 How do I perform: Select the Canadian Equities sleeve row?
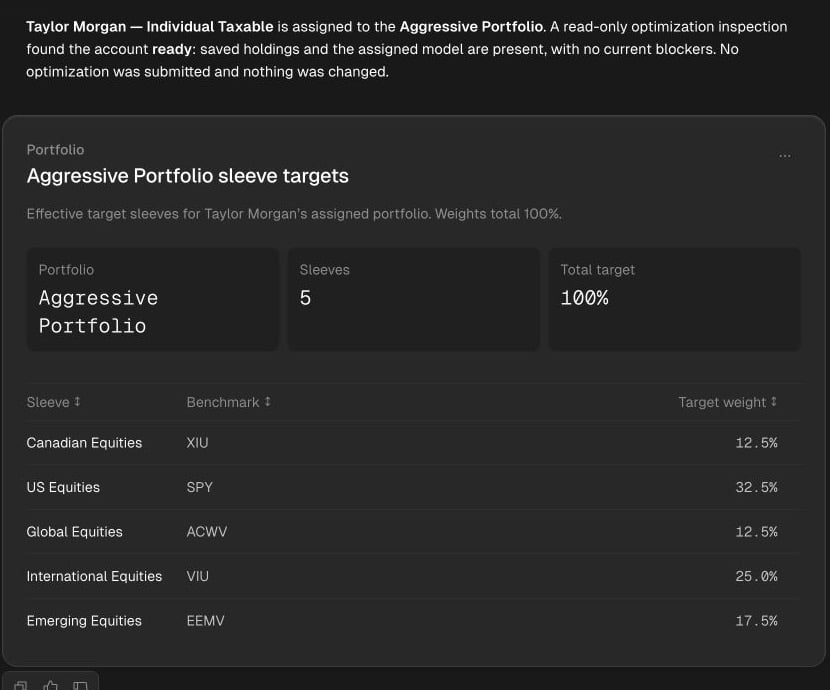point(413,443)
